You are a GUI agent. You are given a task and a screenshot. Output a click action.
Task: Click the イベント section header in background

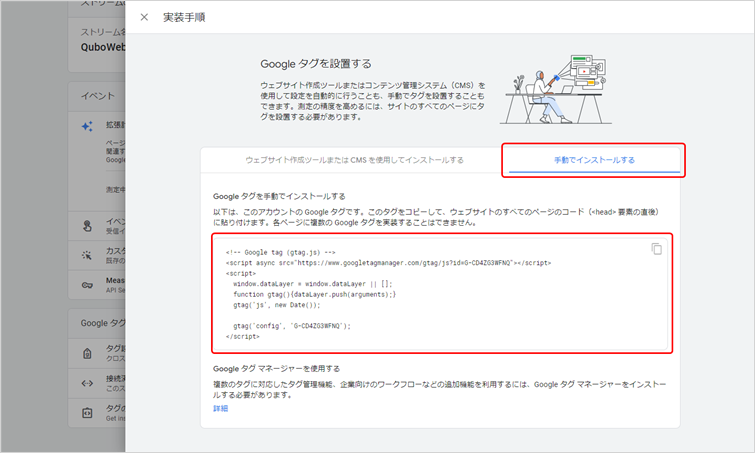pyautogui.click(x=98, y=96)
